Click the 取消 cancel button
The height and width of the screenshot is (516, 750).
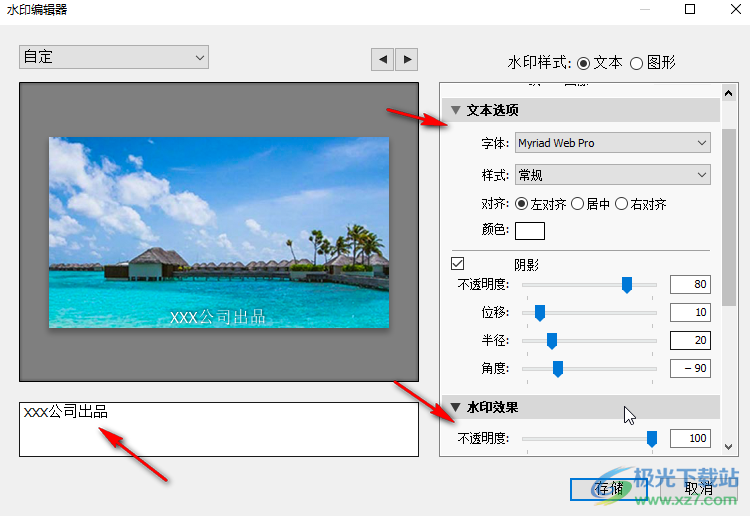click(x=699, y=489)
